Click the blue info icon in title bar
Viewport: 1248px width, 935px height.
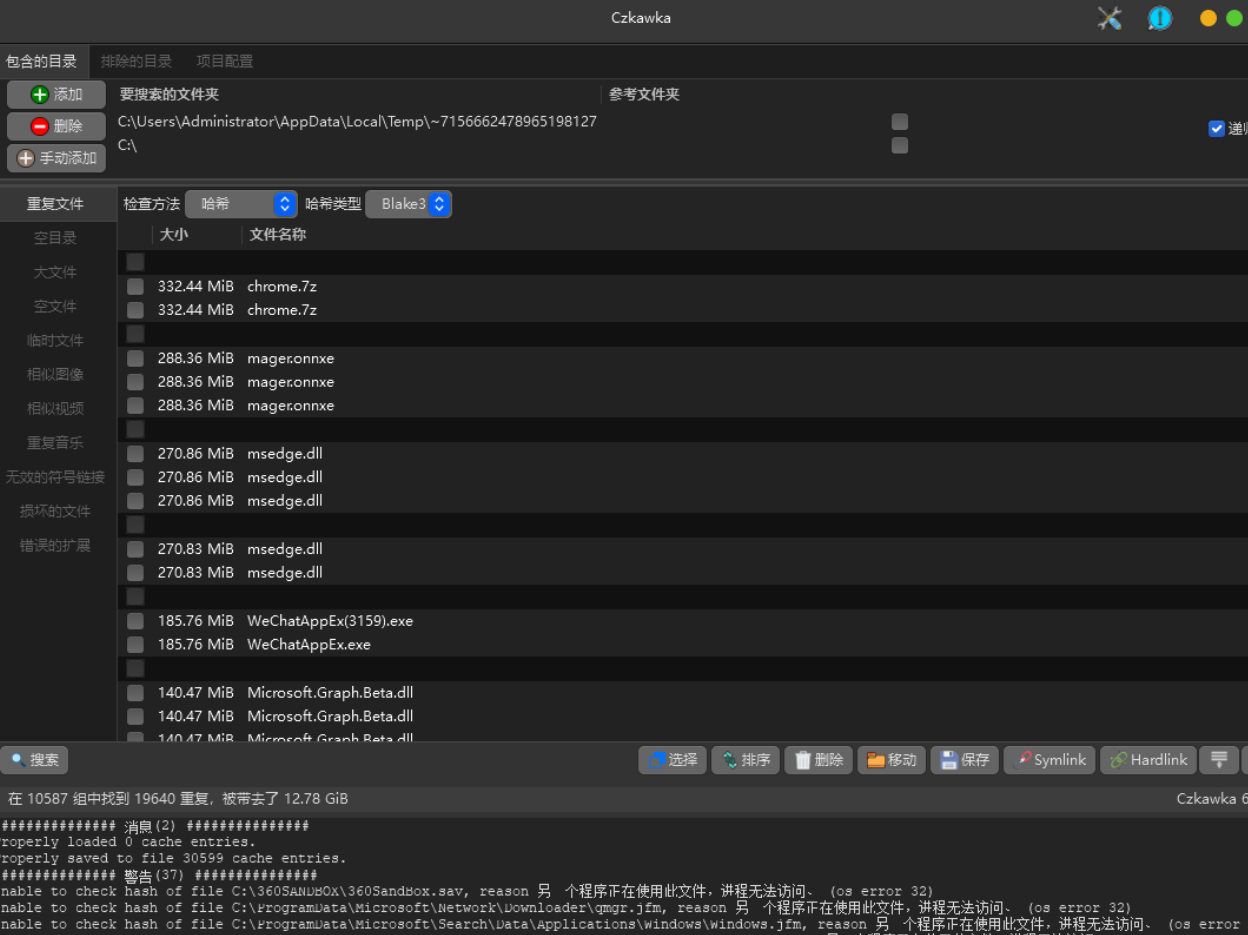pyautogui.click(x=1159, y=18)
